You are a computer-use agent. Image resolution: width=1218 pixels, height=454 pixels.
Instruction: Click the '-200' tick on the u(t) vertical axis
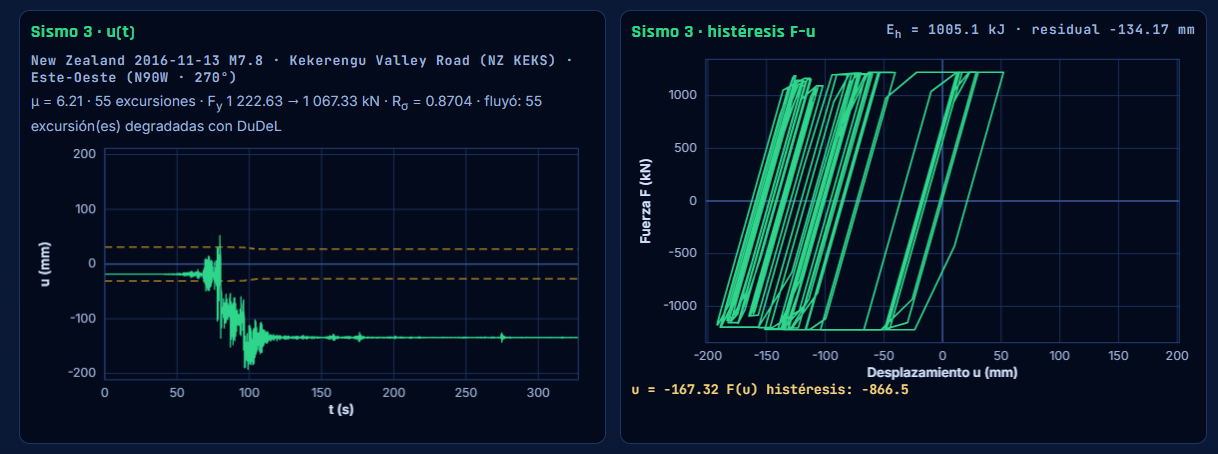(x=82, y=373)
